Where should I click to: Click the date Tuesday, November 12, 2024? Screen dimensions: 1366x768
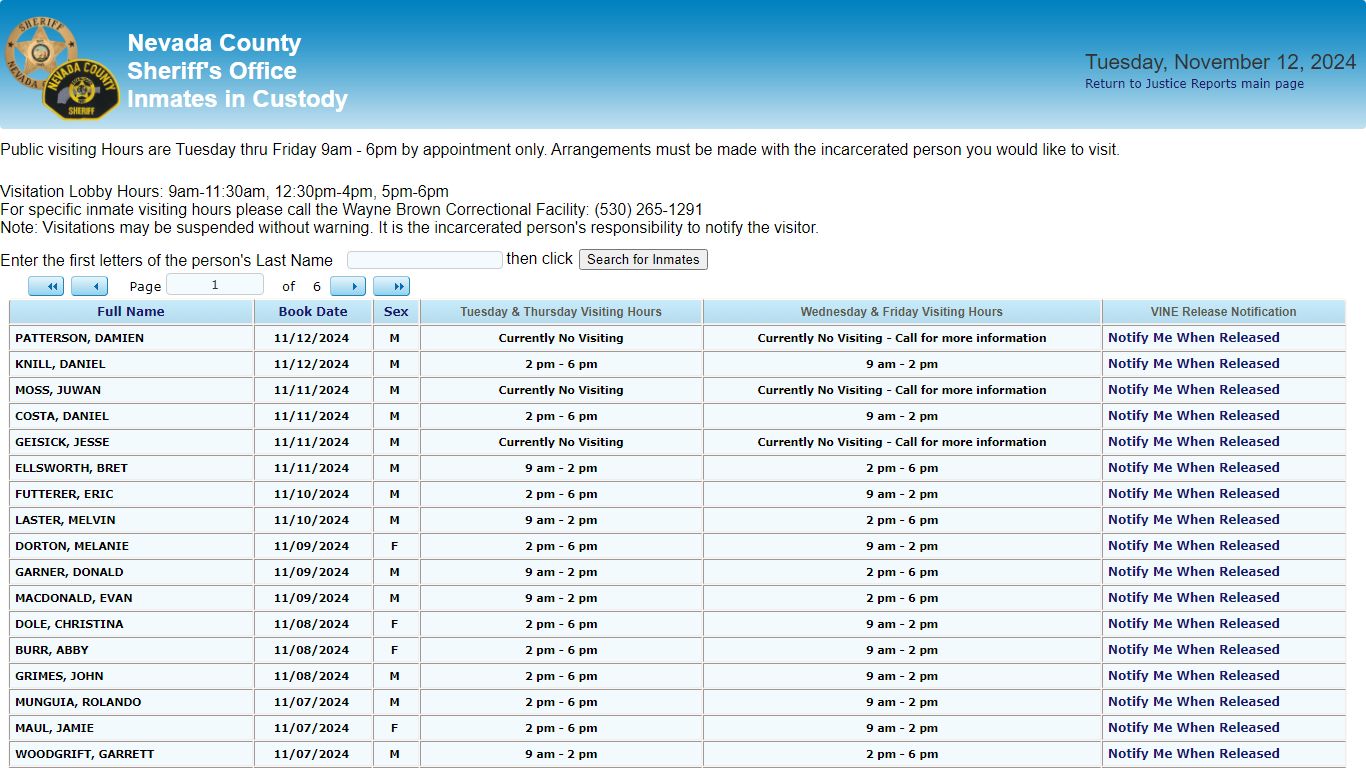coord(1220,62)
